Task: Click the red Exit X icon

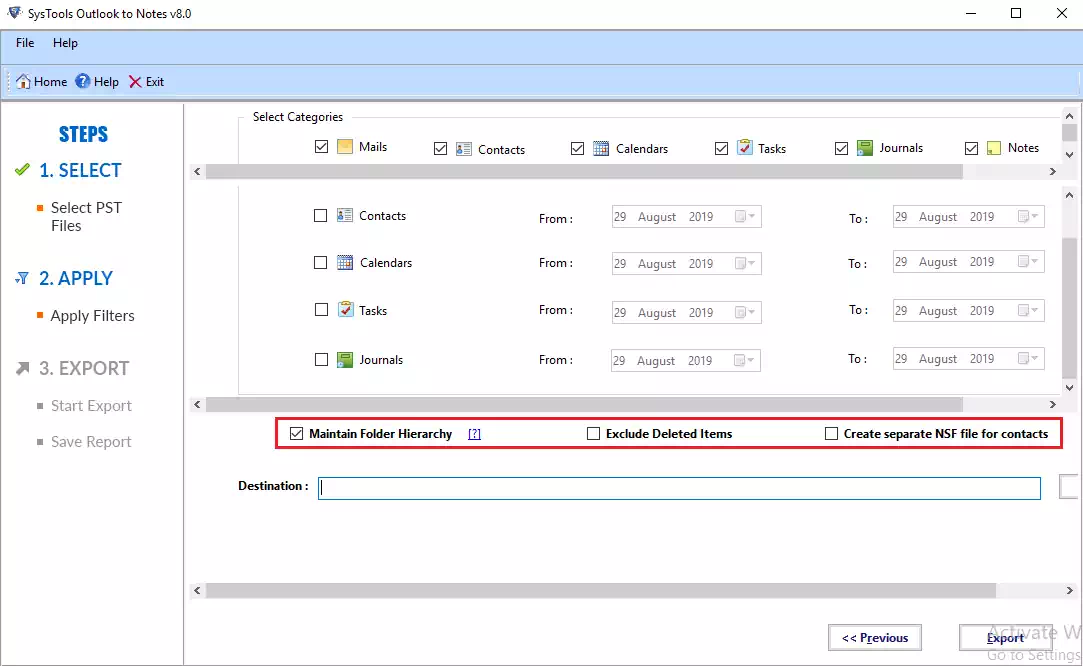Action: click(x=135, y=82)
